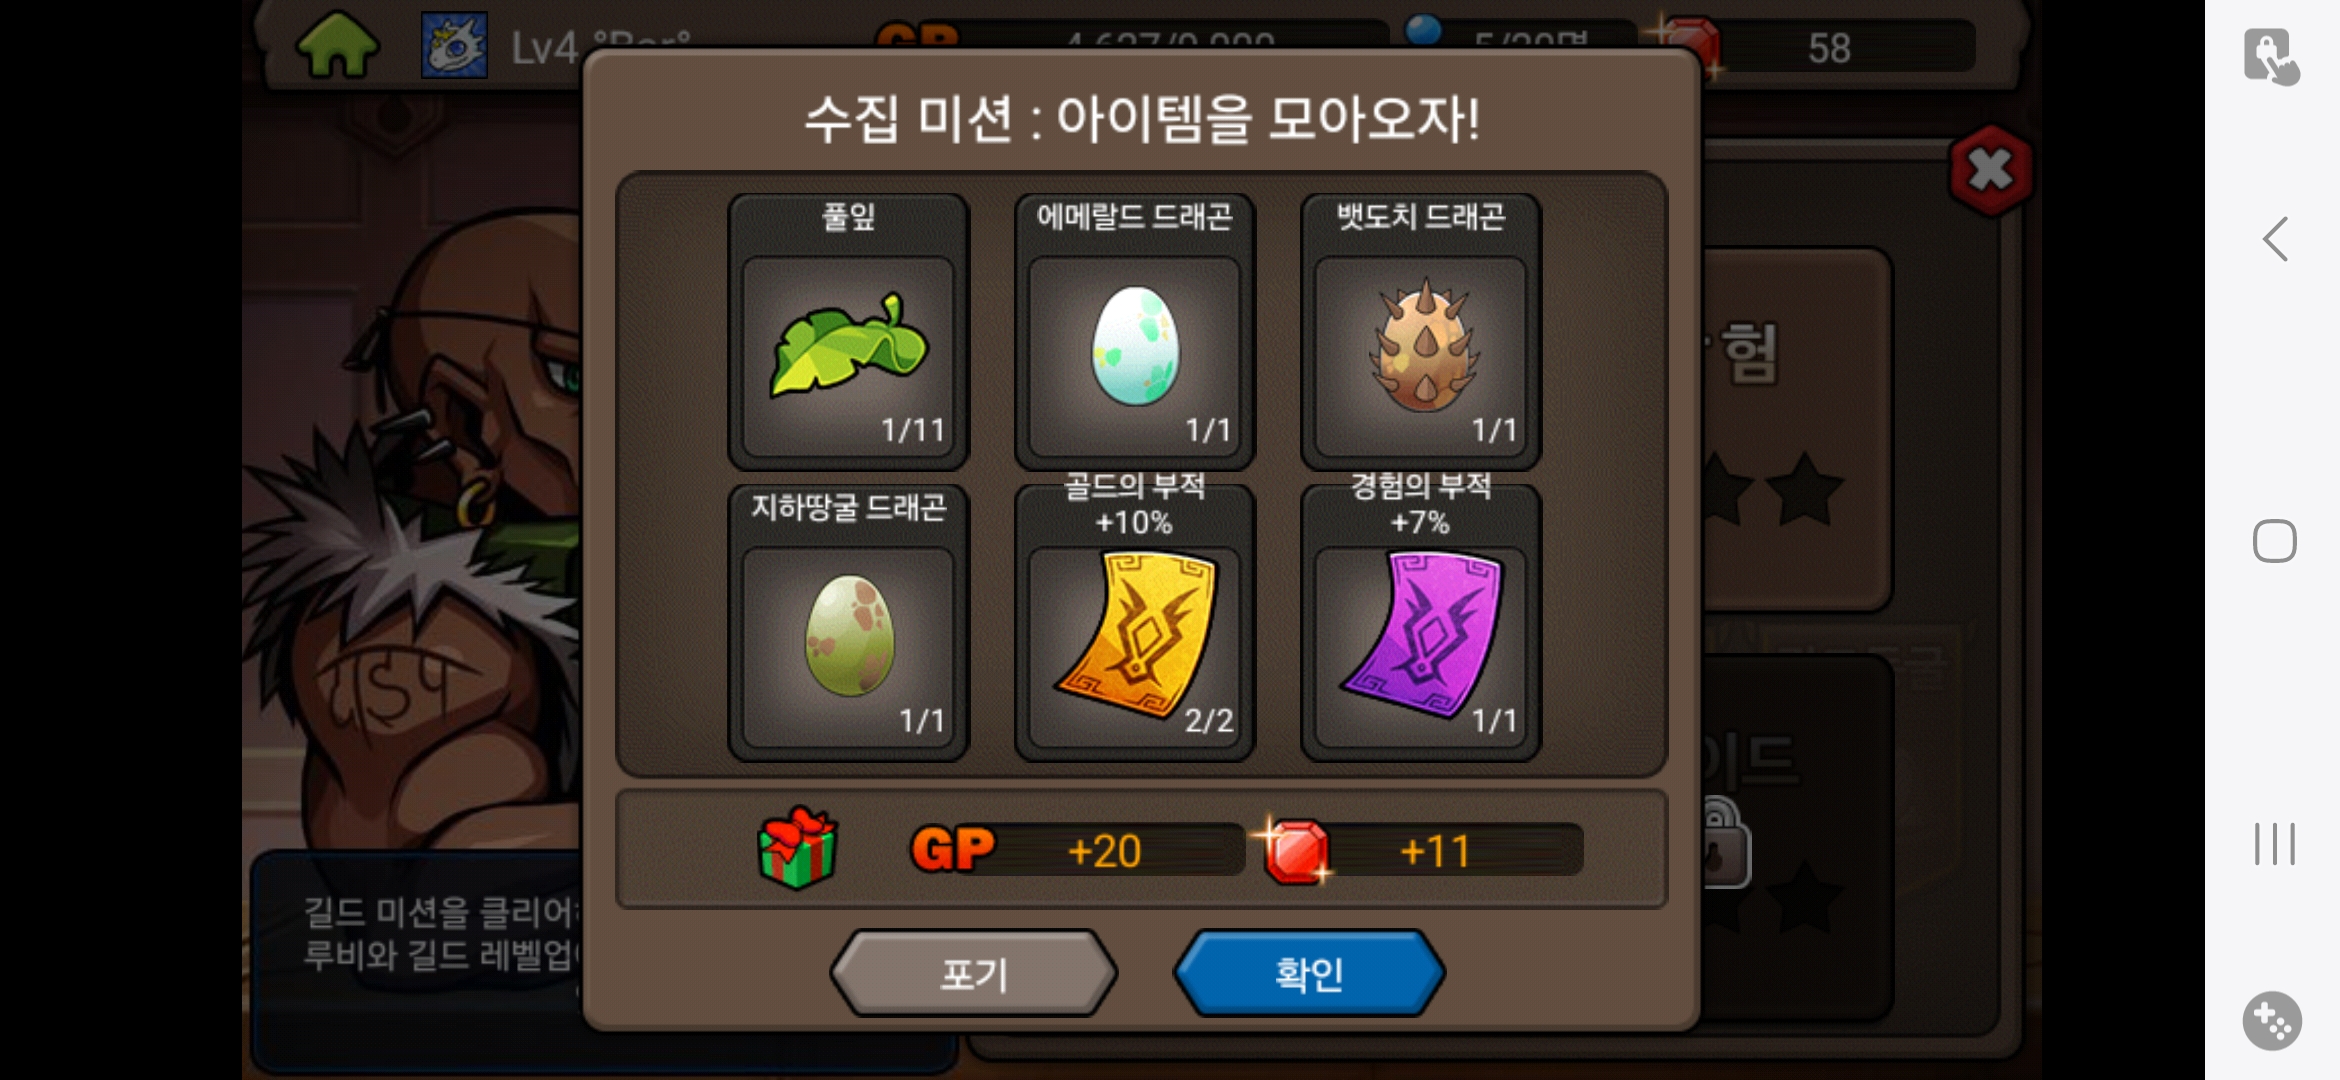Select the 풀잎 leaf item
2340x1080 pixels.
(848, 332)
